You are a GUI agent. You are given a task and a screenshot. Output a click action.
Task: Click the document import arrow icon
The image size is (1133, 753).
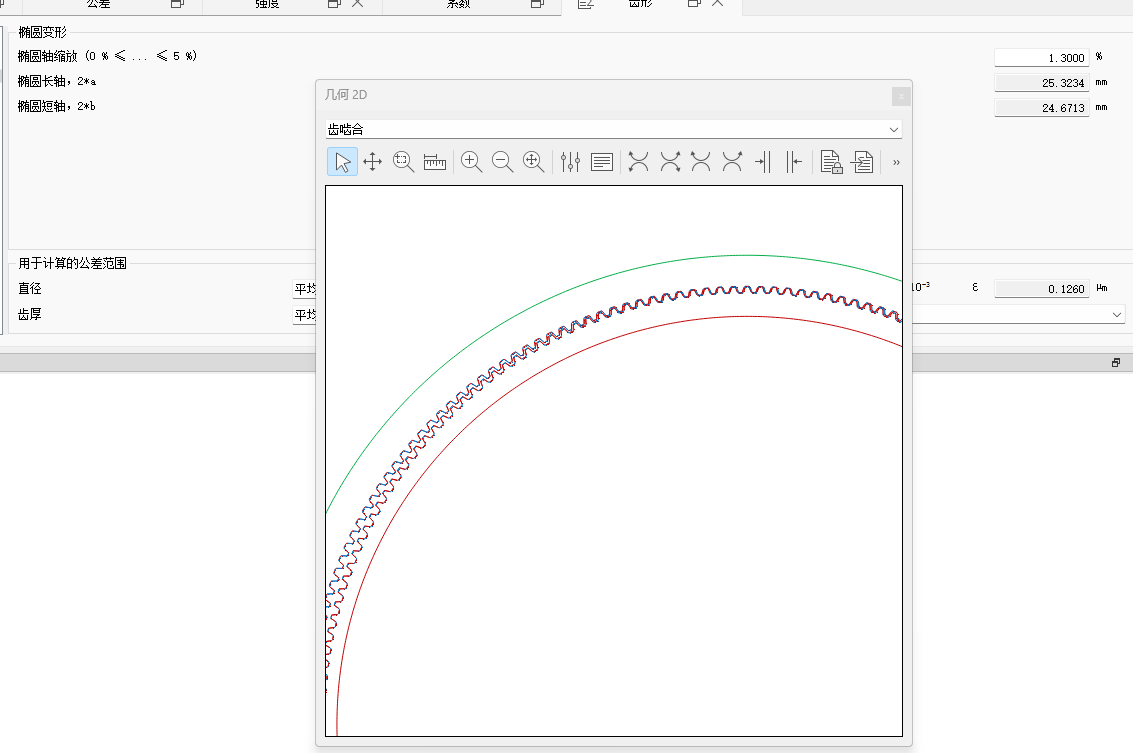tap(862, 161)
